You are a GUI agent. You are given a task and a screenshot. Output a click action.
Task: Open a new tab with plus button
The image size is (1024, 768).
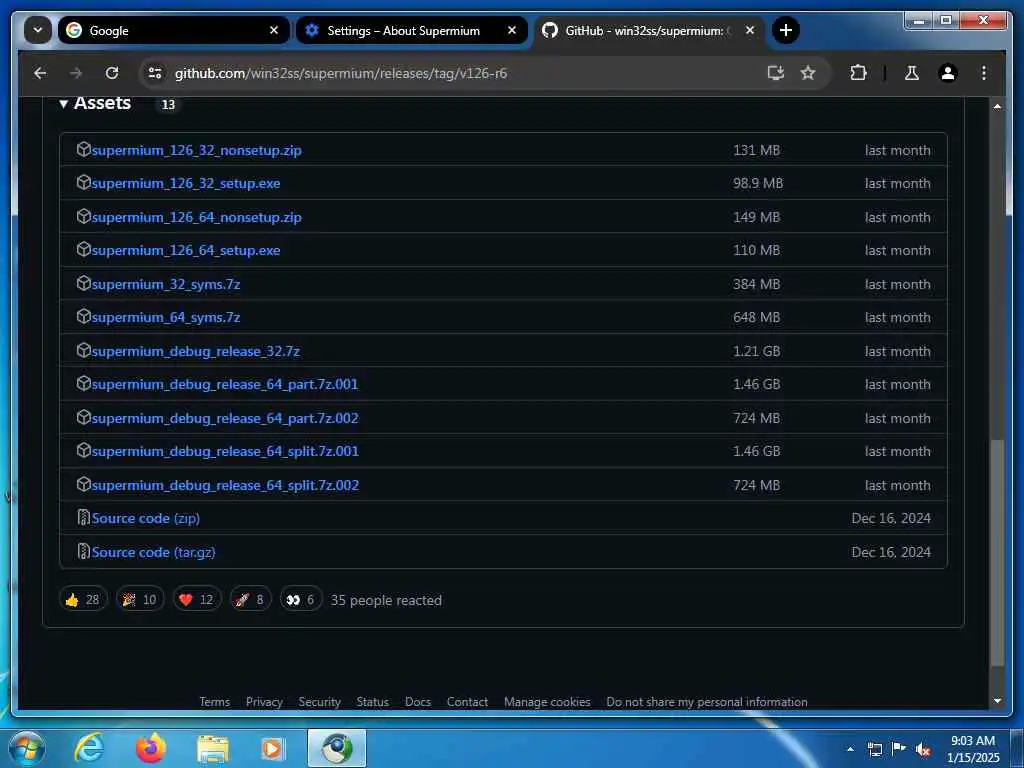coord(786,30)
